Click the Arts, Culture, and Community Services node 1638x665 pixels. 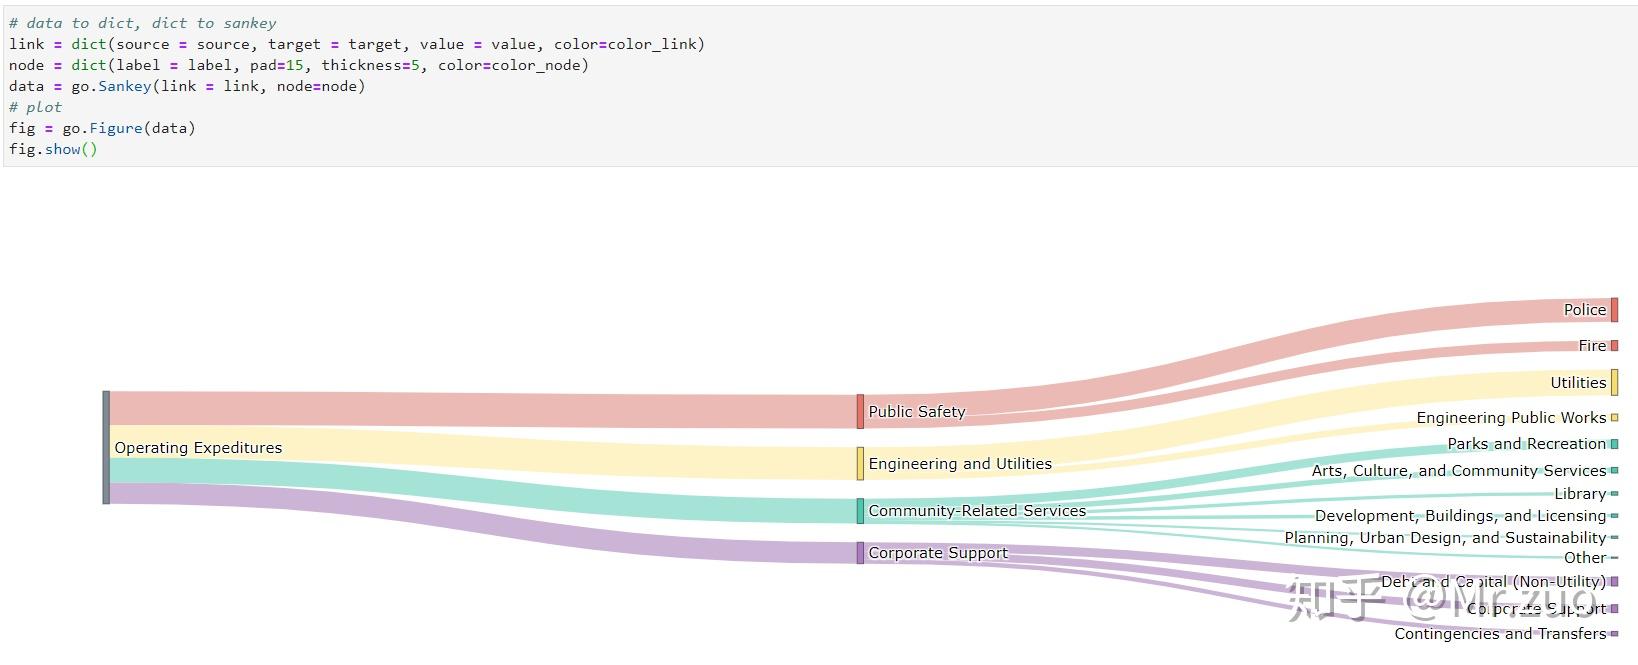1614,470
